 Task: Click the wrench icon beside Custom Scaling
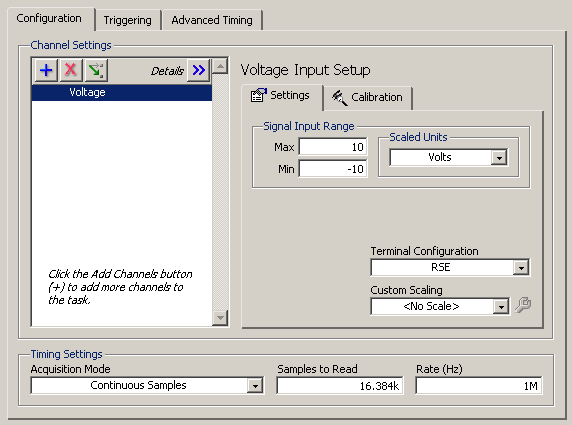(523, 305)
